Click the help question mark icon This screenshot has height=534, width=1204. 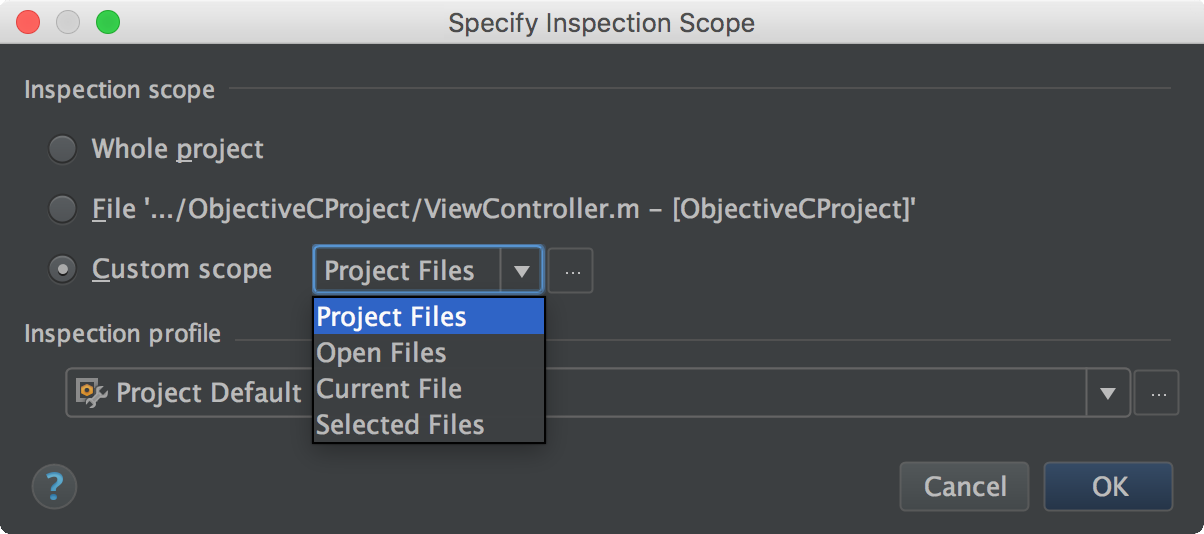click(55, 487)
